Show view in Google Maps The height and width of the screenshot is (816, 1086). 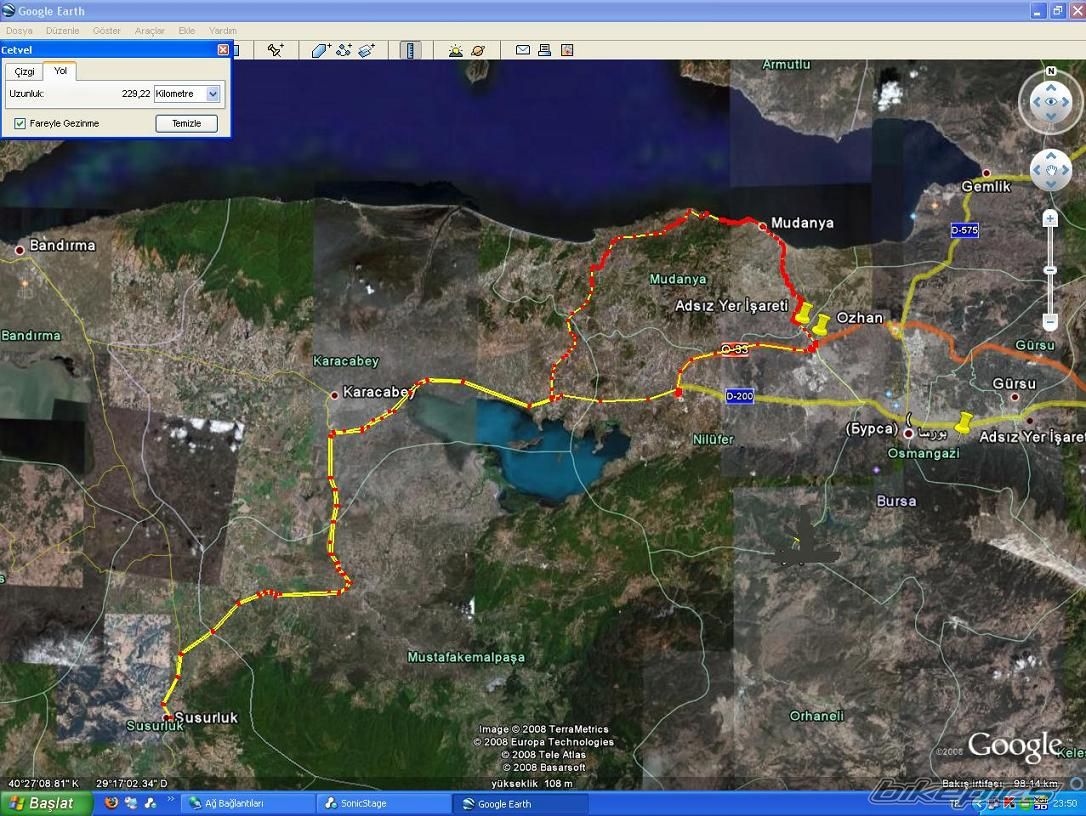click(567, 50)
